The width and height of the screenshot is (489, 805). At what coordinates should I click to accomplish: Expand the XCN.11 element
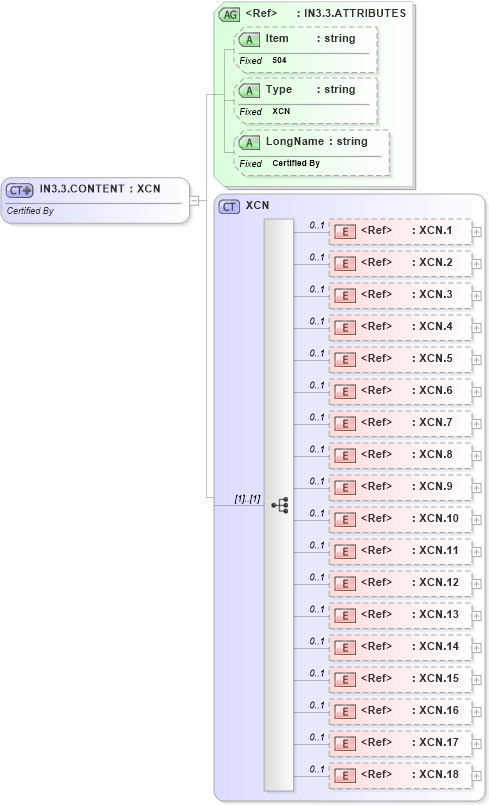point(477,552)
